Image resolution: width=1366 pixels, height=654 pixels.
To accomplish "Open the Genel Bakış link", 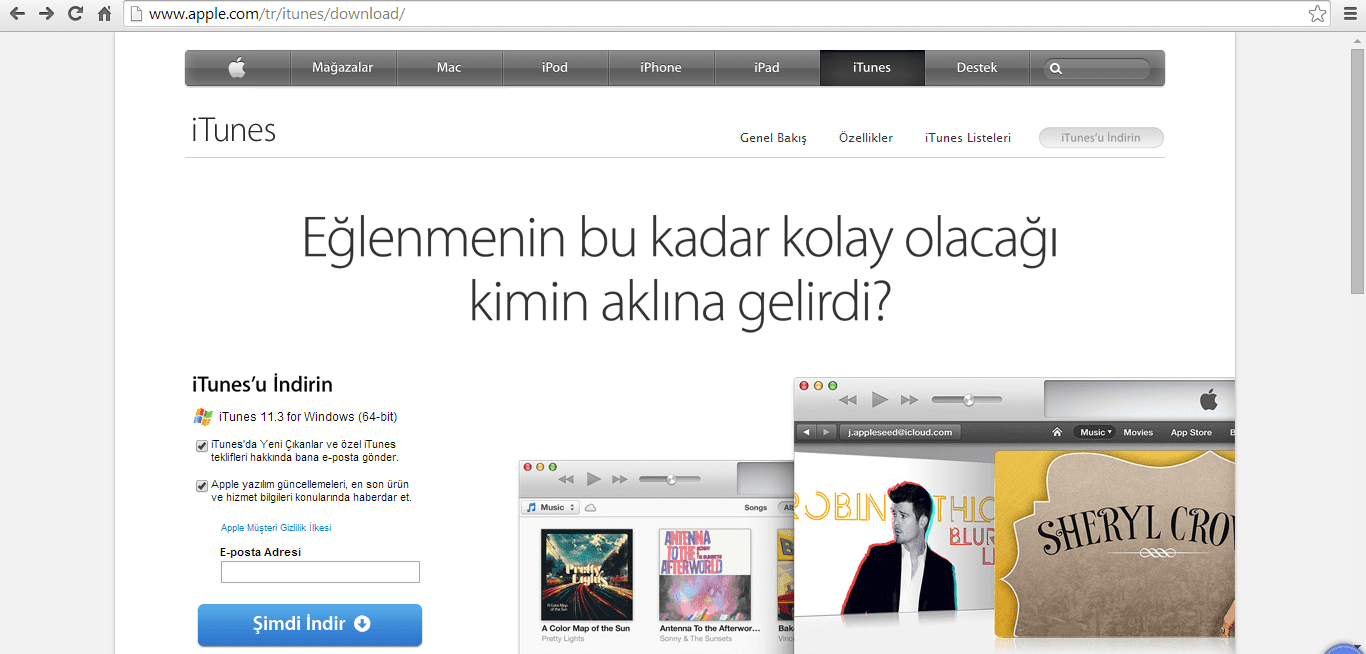I will coord(773,138).
